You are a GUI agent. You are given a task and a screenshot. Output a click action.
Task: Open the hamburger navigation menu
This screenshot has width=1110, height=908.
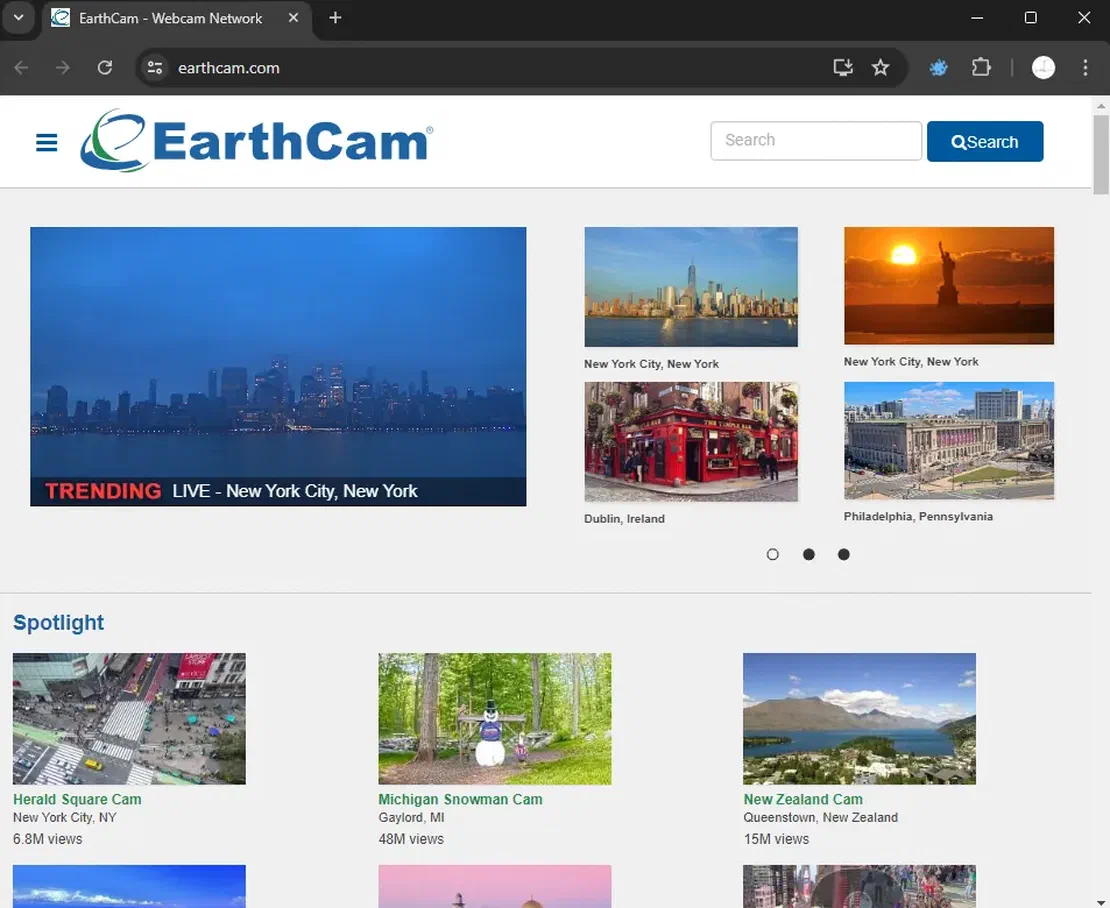coord(46,142)
